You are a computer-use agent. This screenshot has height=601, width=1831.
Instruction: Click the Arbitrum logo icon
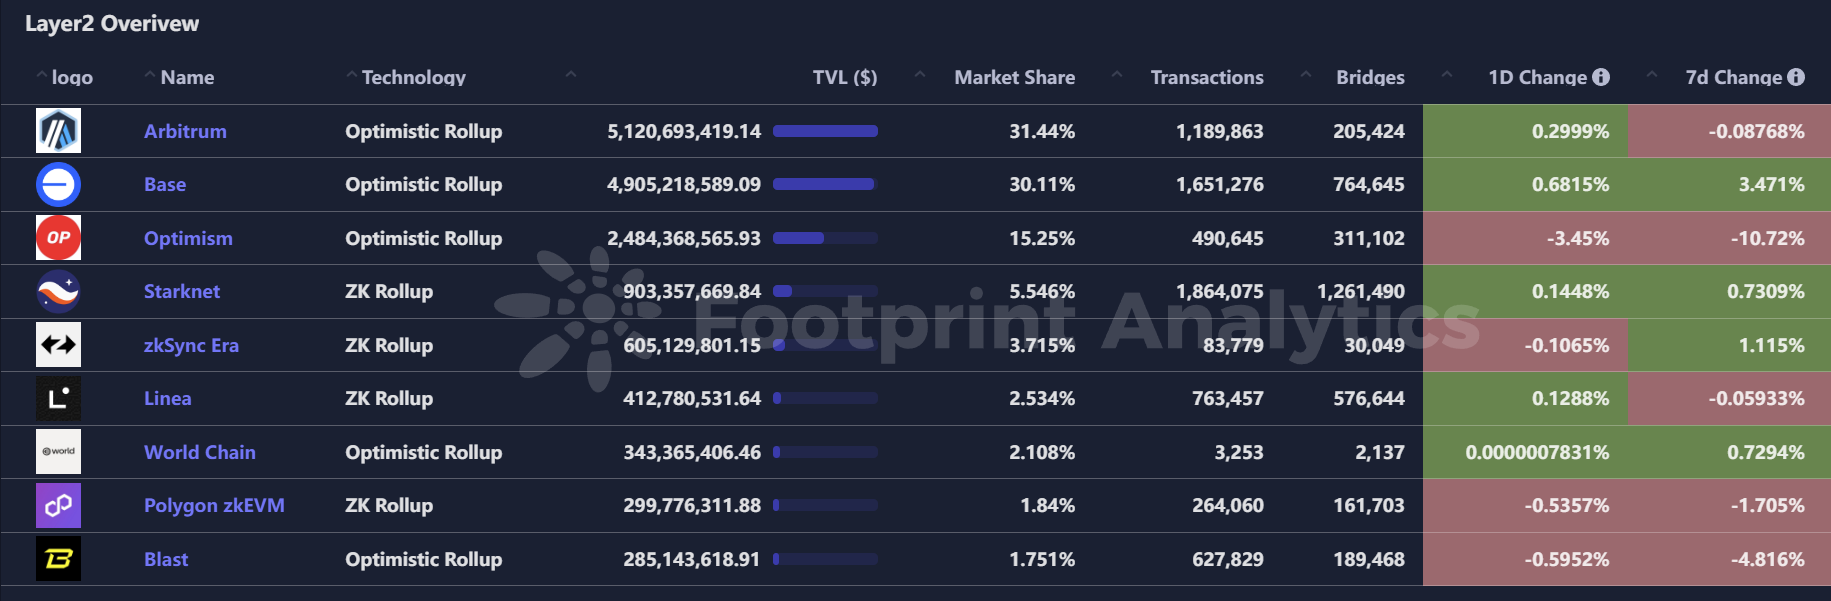(x=58, y=131)
